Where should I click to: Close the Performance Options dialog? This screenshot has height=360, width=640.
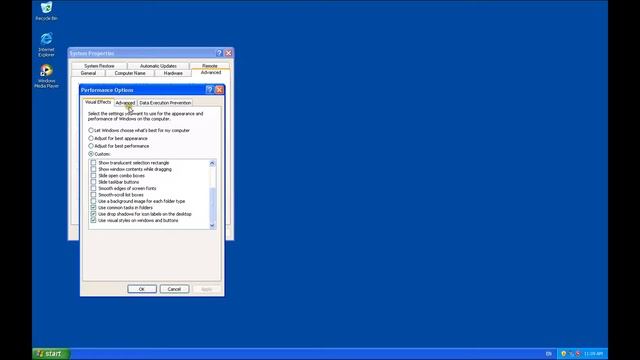point(219,90)
